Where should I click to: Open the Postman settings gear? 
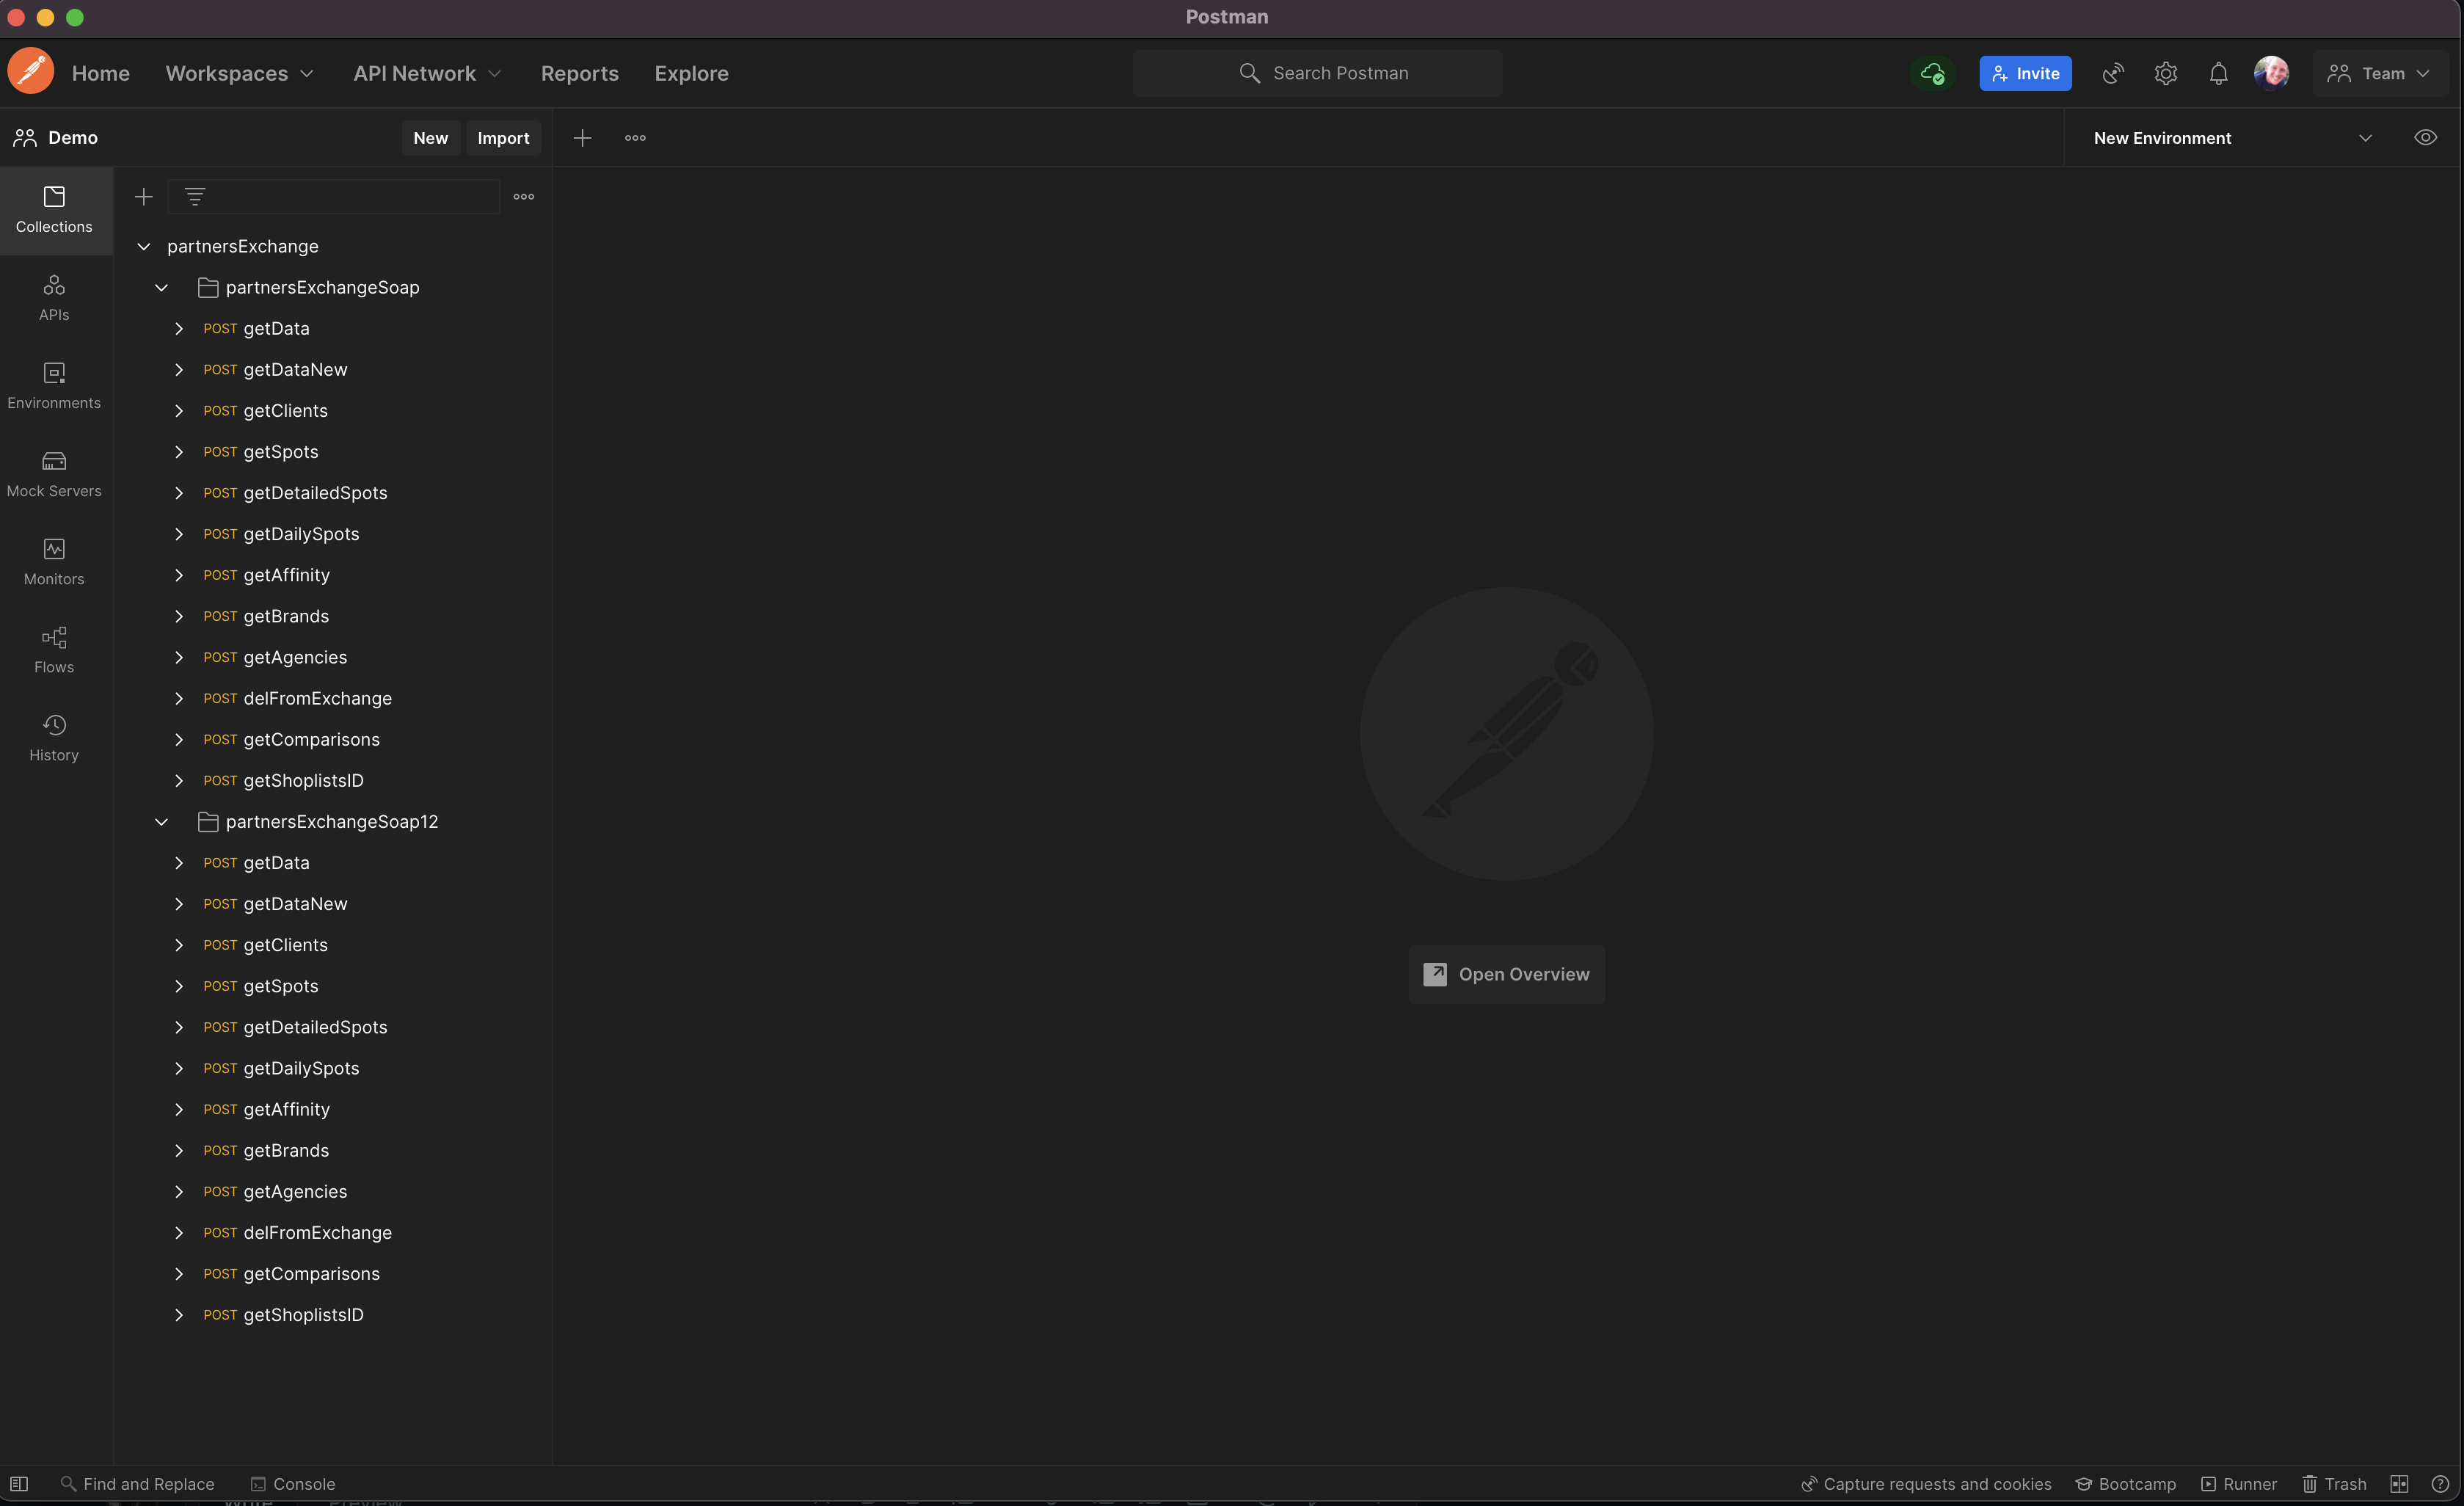coord(2166,73)
